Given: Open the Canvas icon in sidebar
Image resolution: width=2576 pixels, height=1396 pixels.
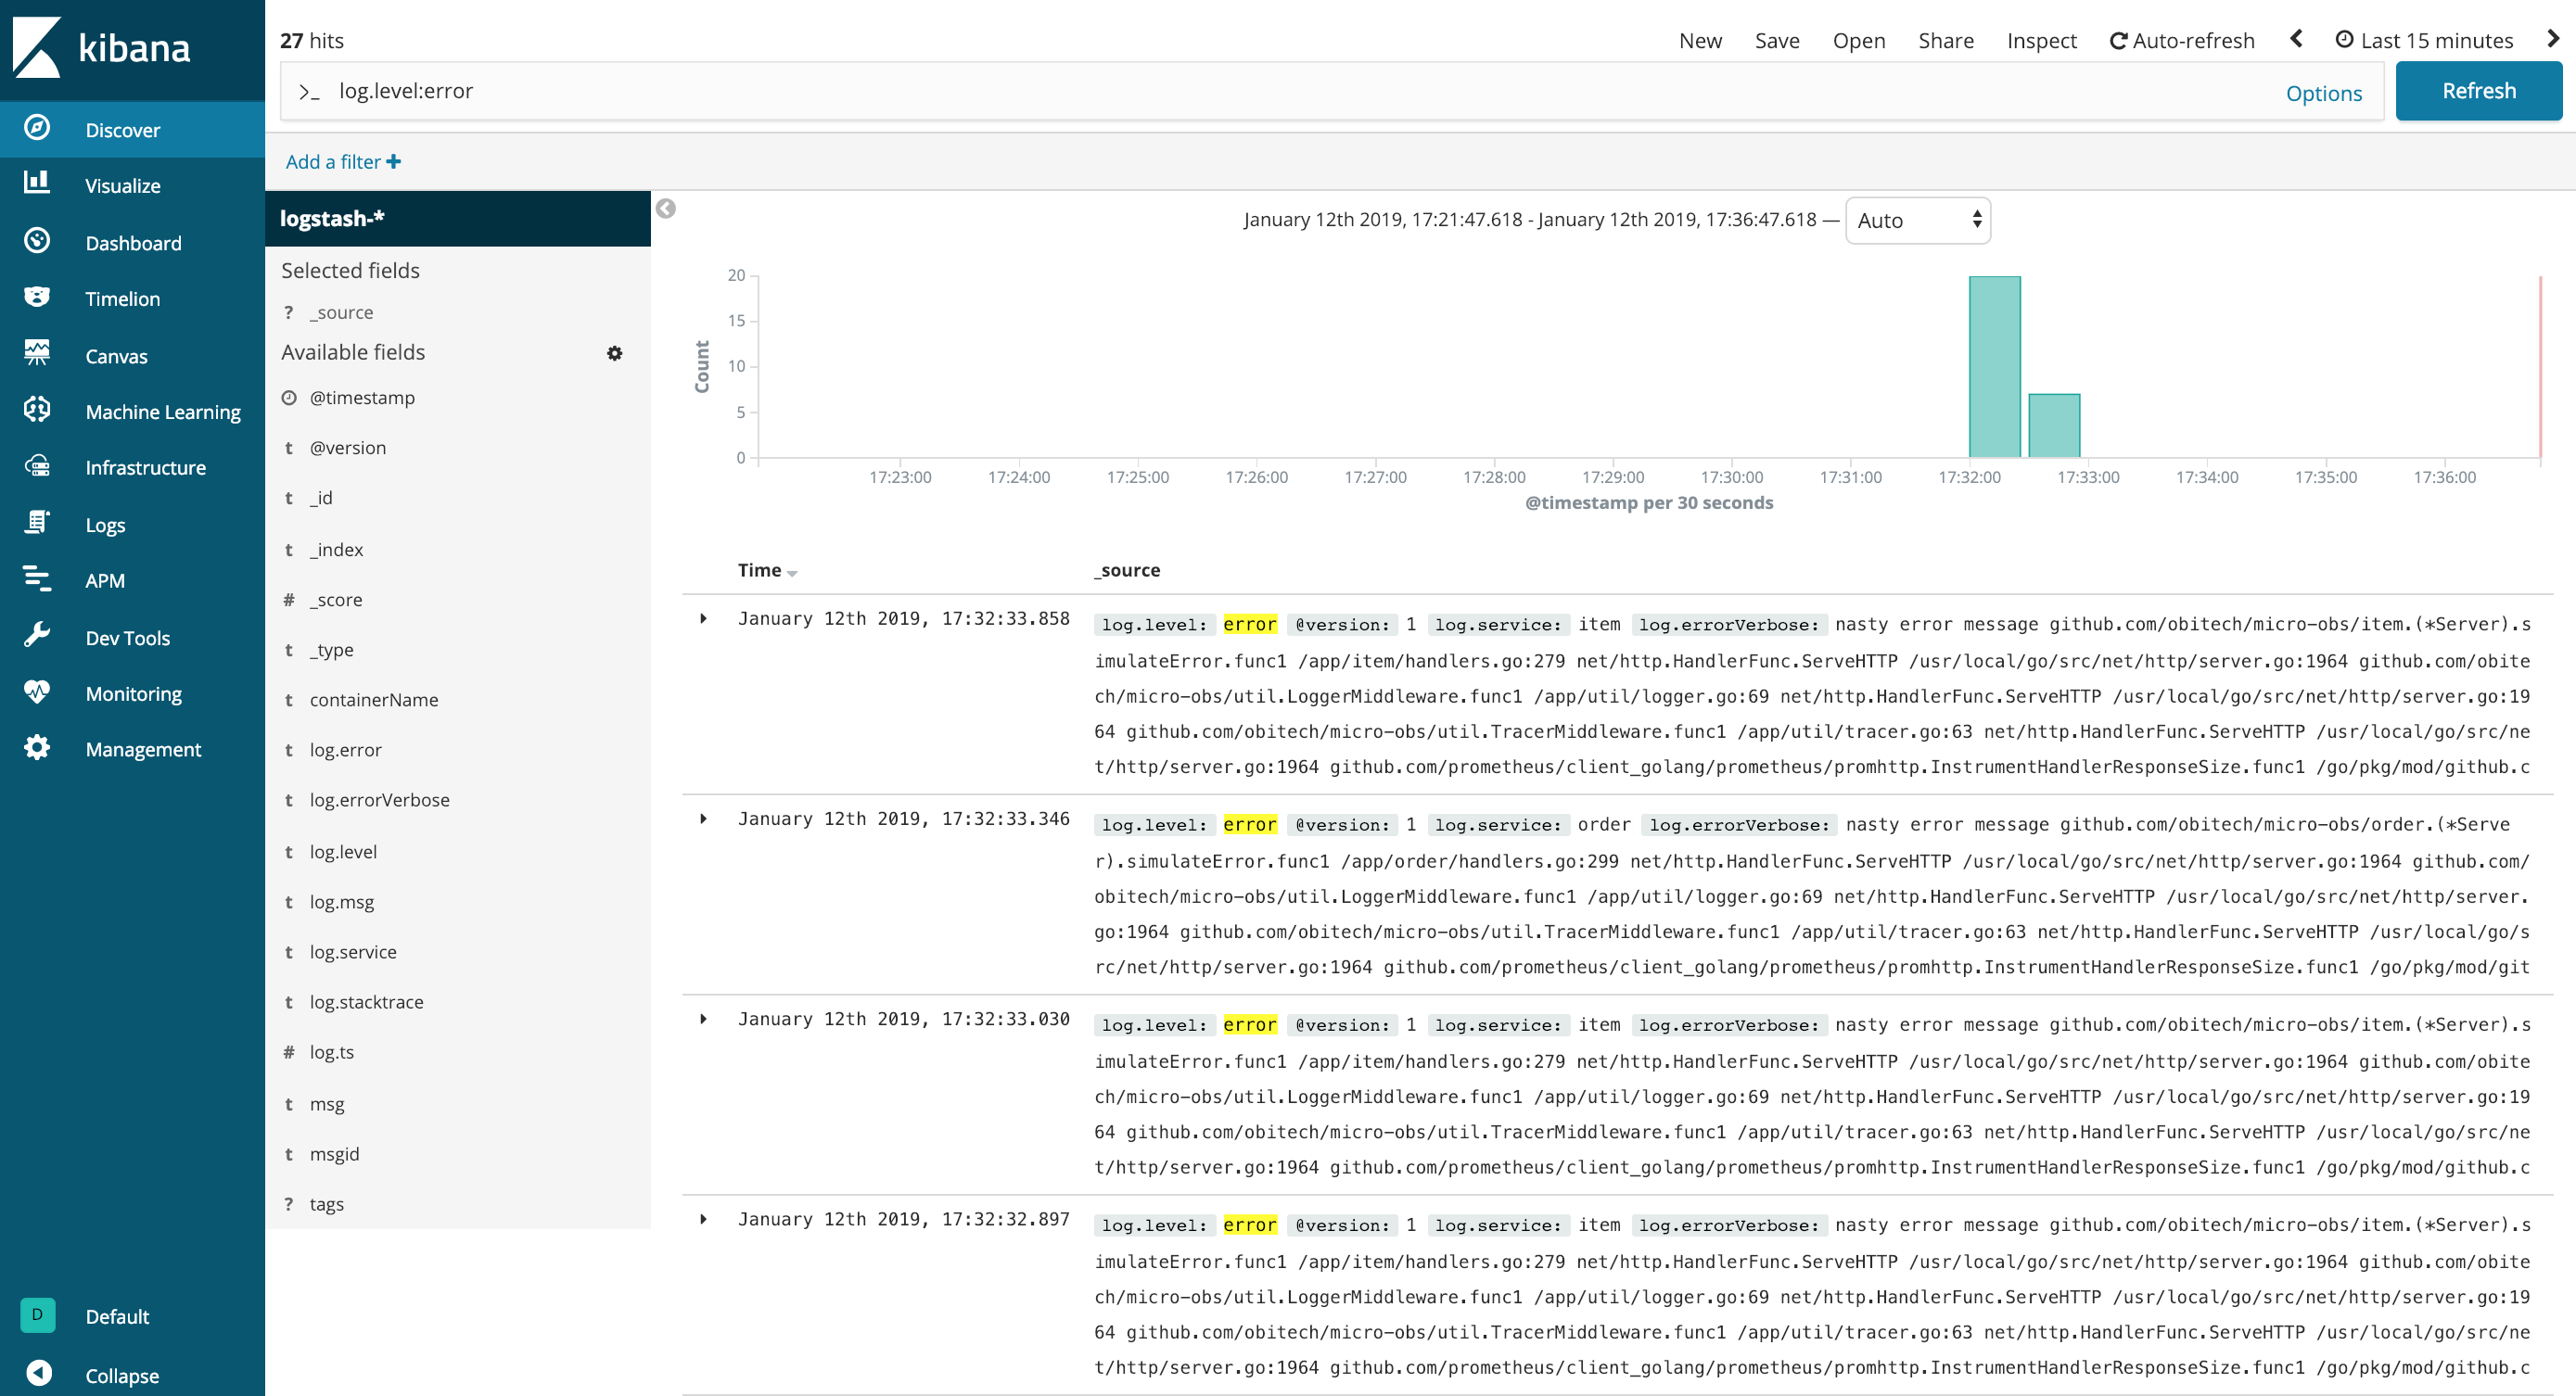Looking at the screenshot, I should [37, 353].
